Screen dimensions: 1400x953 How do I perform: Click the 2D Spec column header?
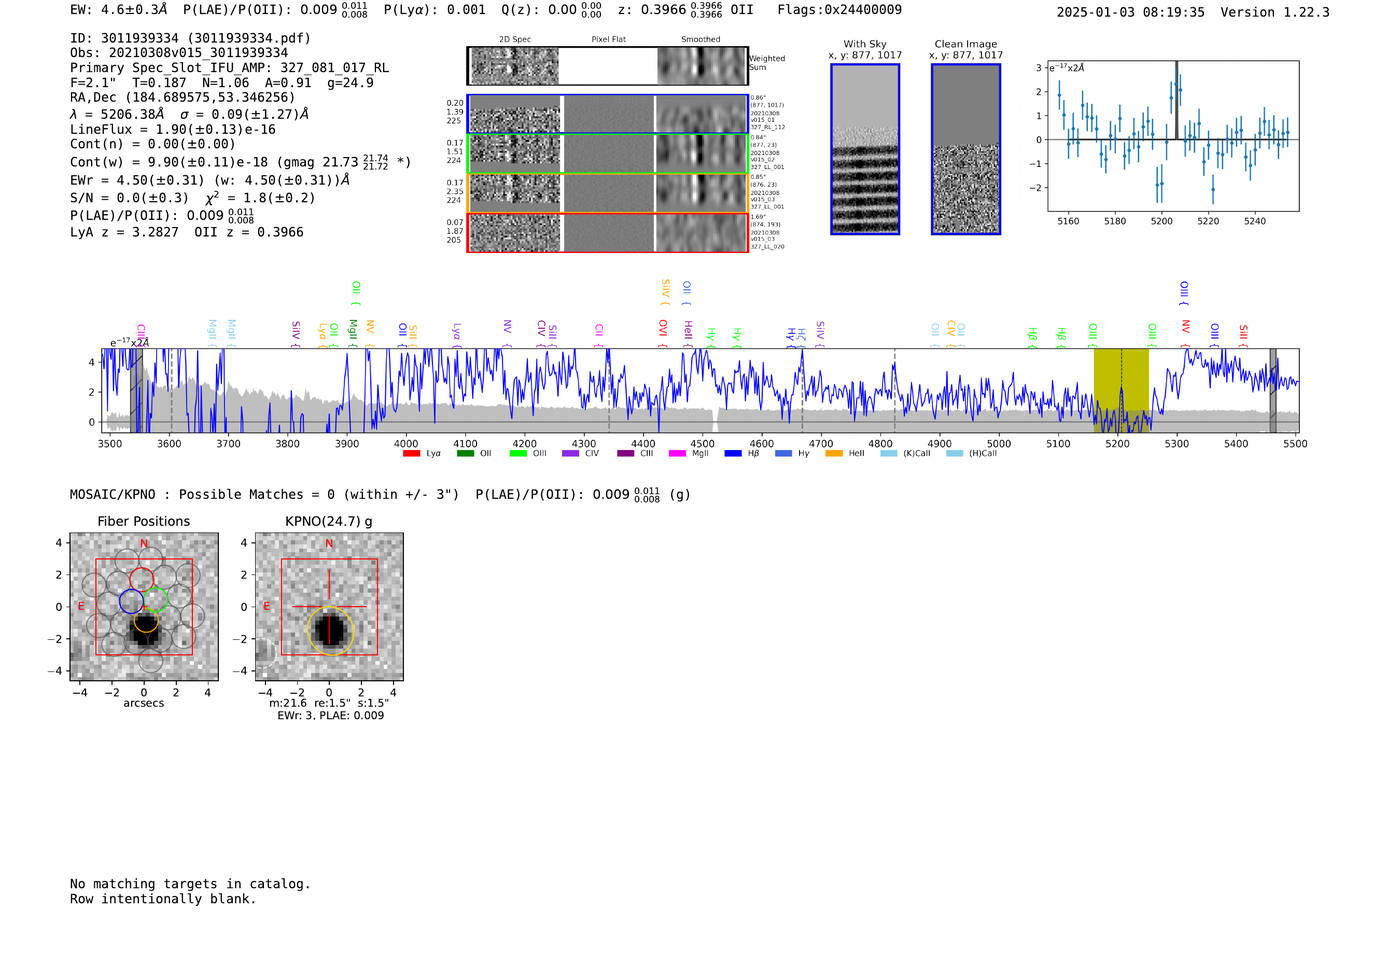pyautogui.click(x=515, y=40)
